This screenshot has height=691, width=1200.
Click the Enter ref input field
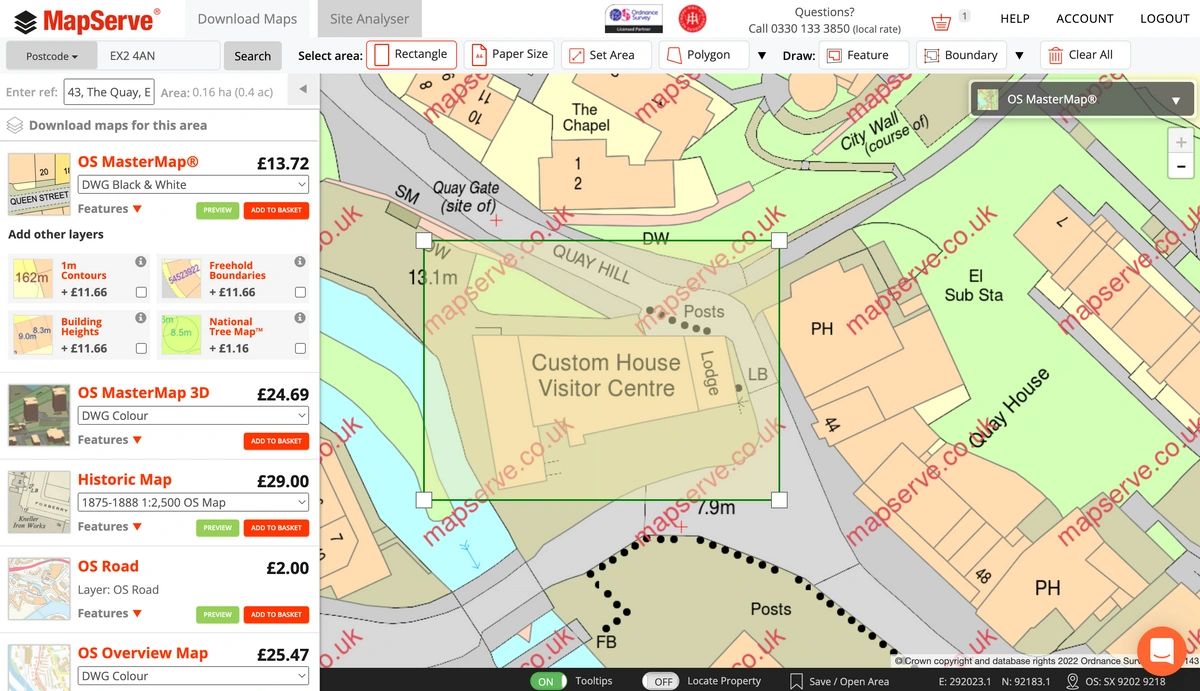109,92
